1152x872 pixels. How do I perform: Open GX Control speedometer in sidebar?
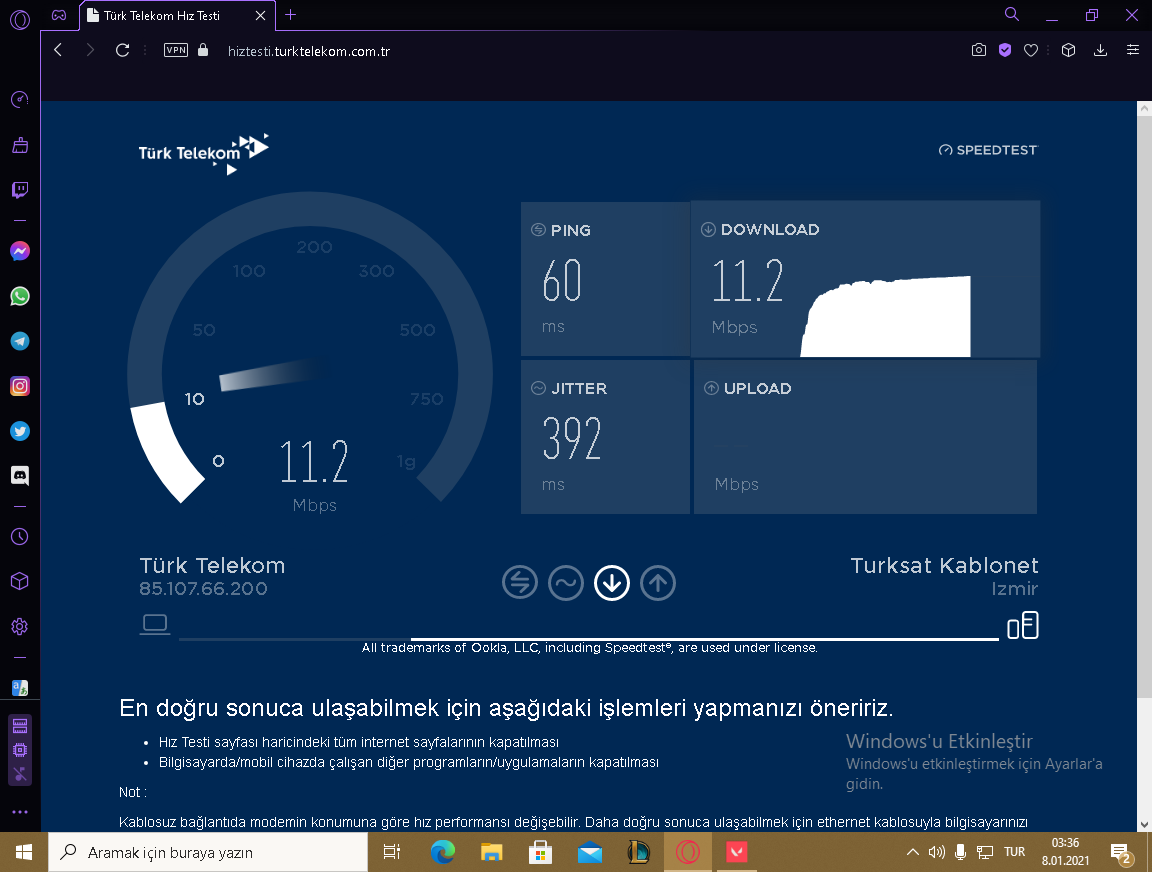[20, 99]
